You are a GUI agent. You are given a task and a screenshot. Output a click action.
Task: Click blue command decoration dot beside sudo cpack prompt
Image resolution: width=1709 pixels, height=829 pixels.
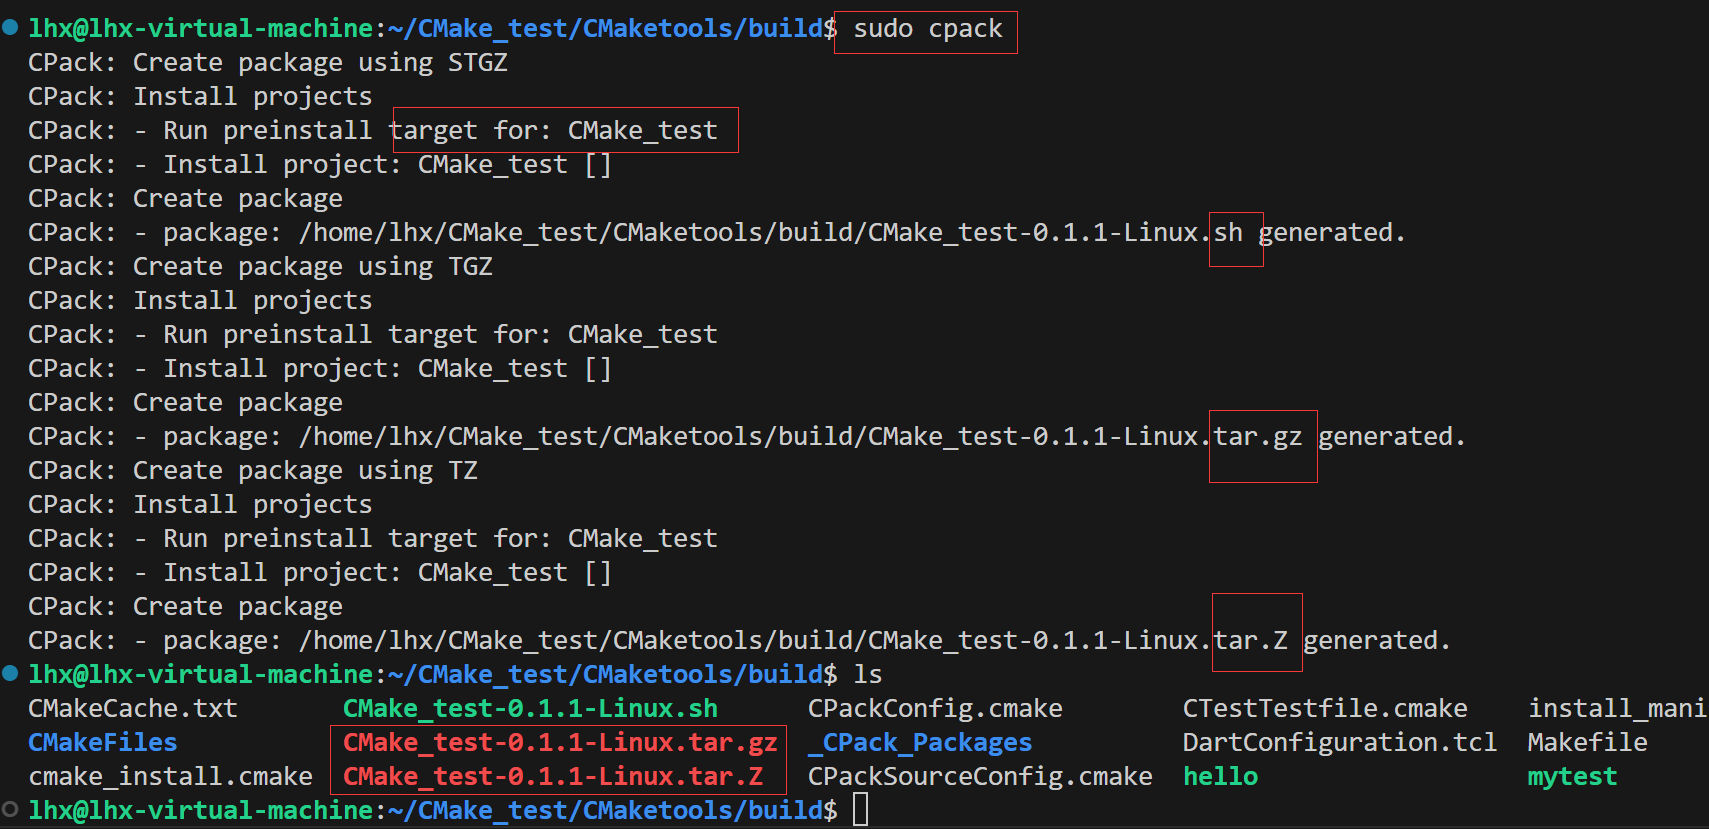[x=10, y=28]
